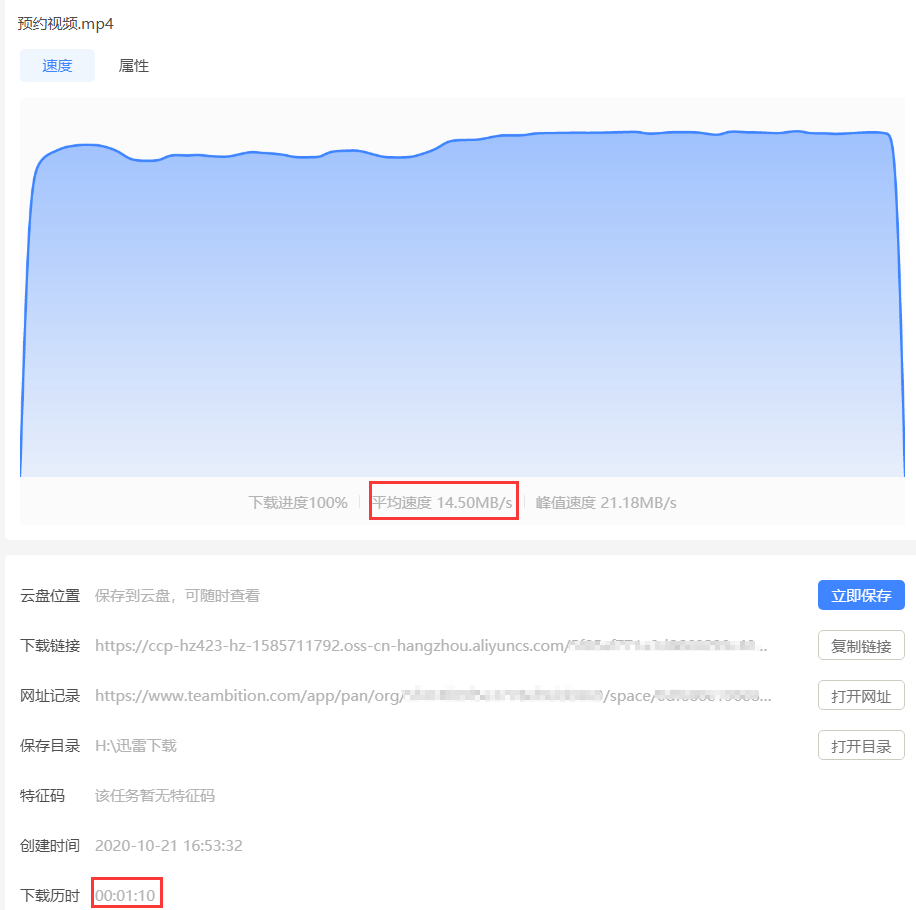The height and width of the screenshot is (910, 916).
Task: Open the folder with 打开目录
Action: click(x=861, y=745)
